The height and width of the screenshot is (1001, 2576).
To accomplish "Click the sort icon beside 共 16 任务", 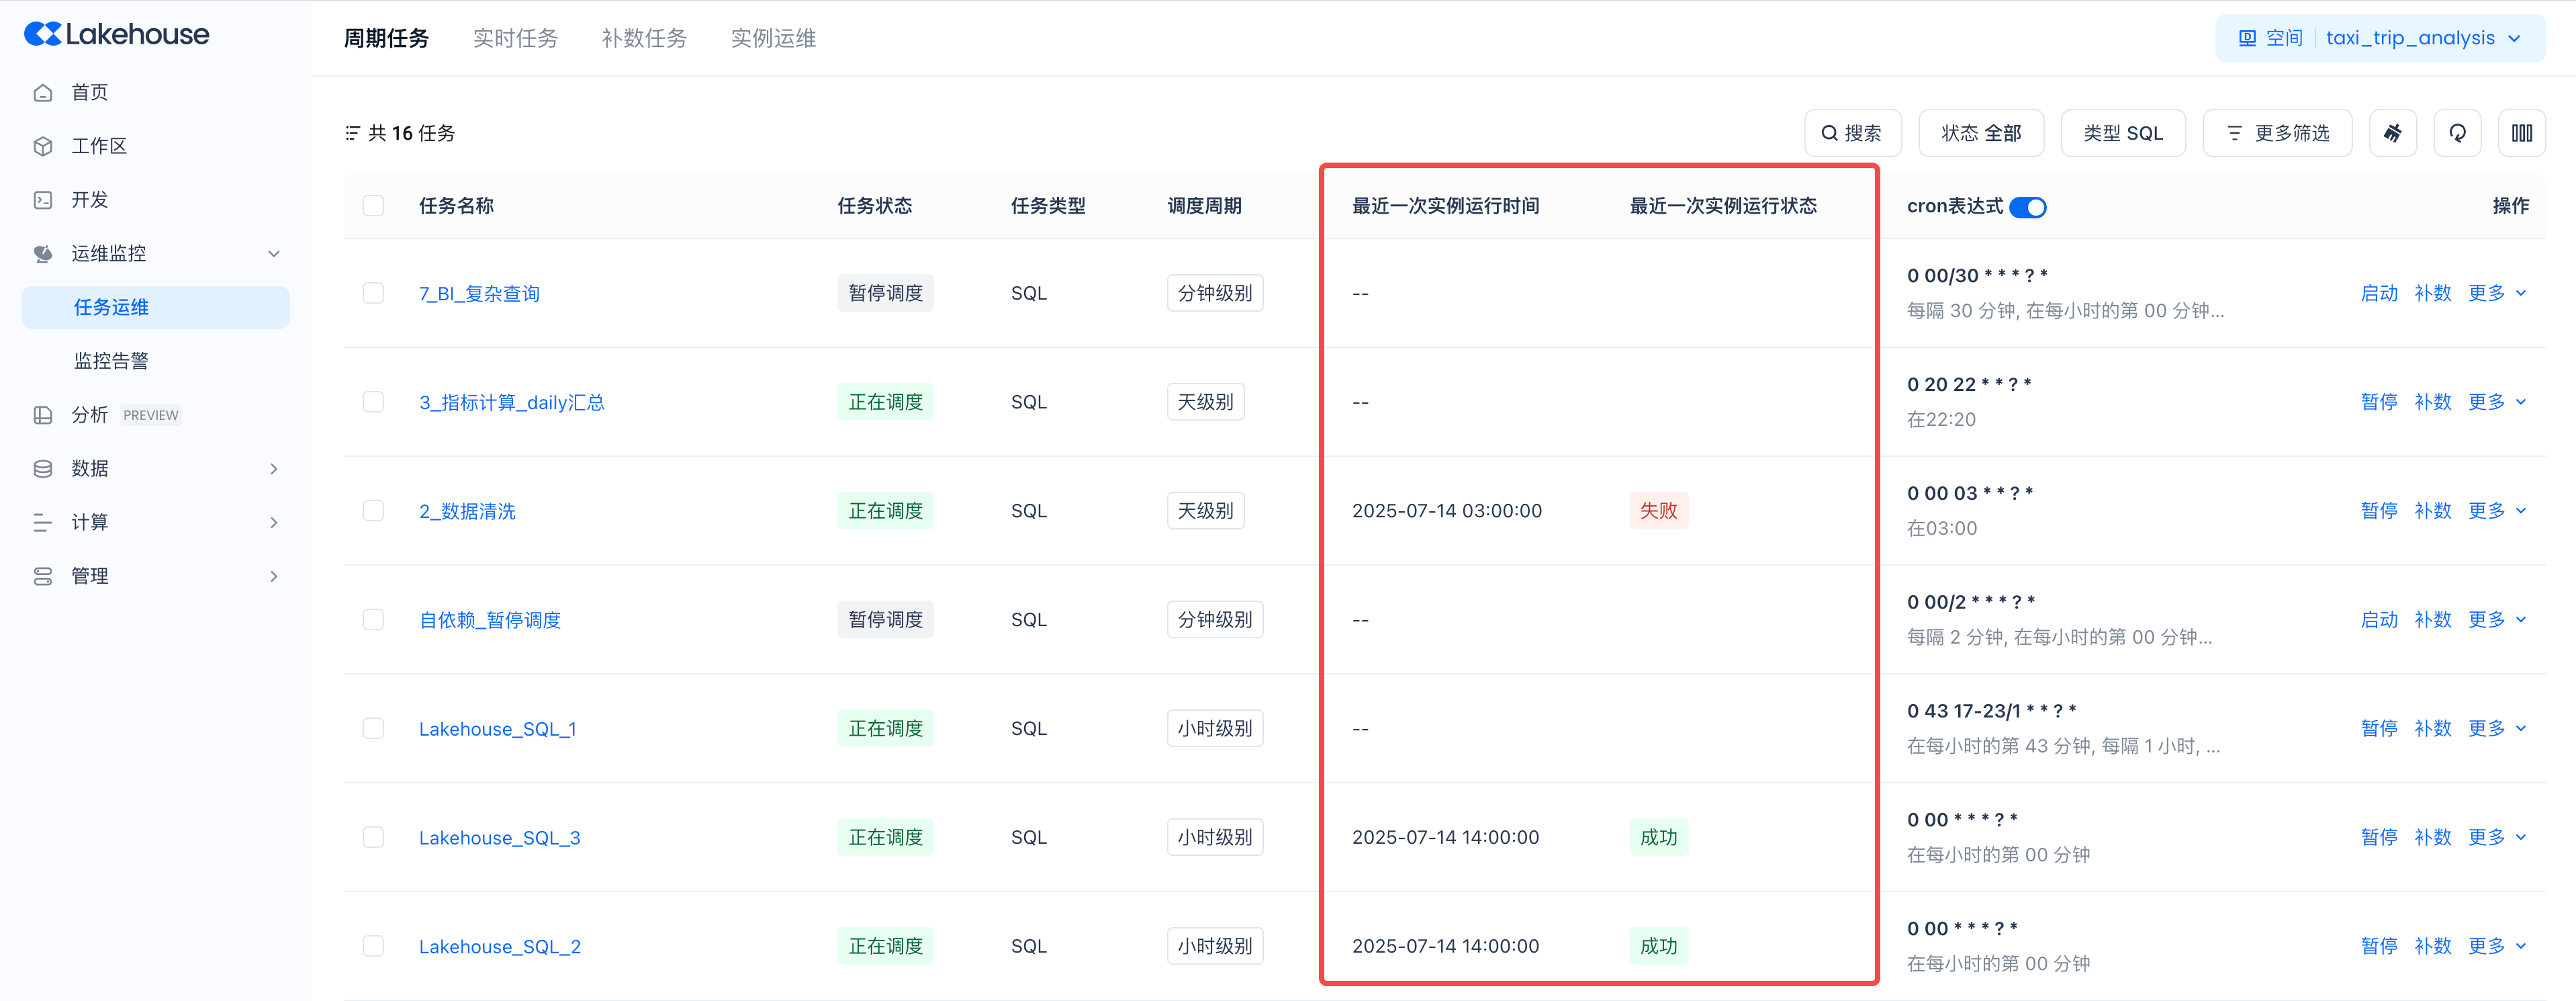I will tap(352, 133).
